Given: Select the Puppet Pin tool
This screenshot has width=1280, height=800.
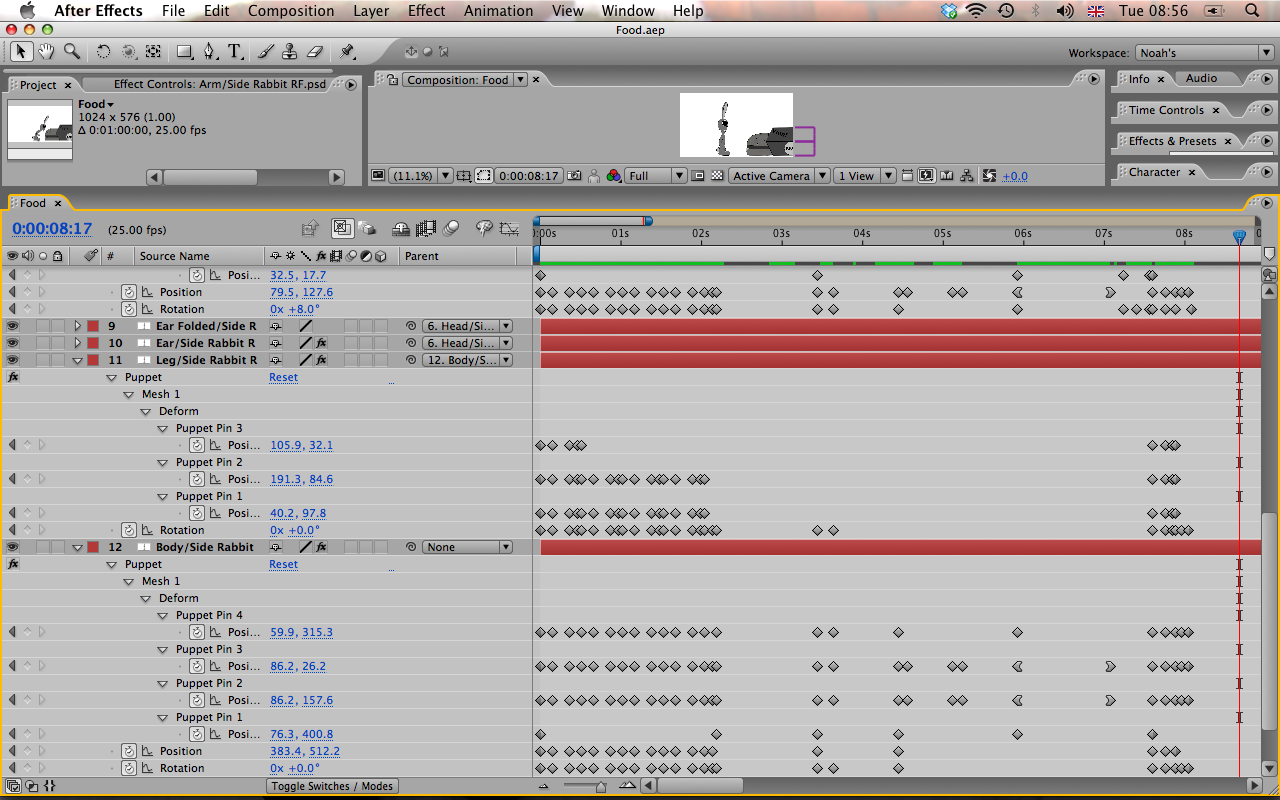Looking at the screenshot, I should pyautogui.click(x=347, y=51).
